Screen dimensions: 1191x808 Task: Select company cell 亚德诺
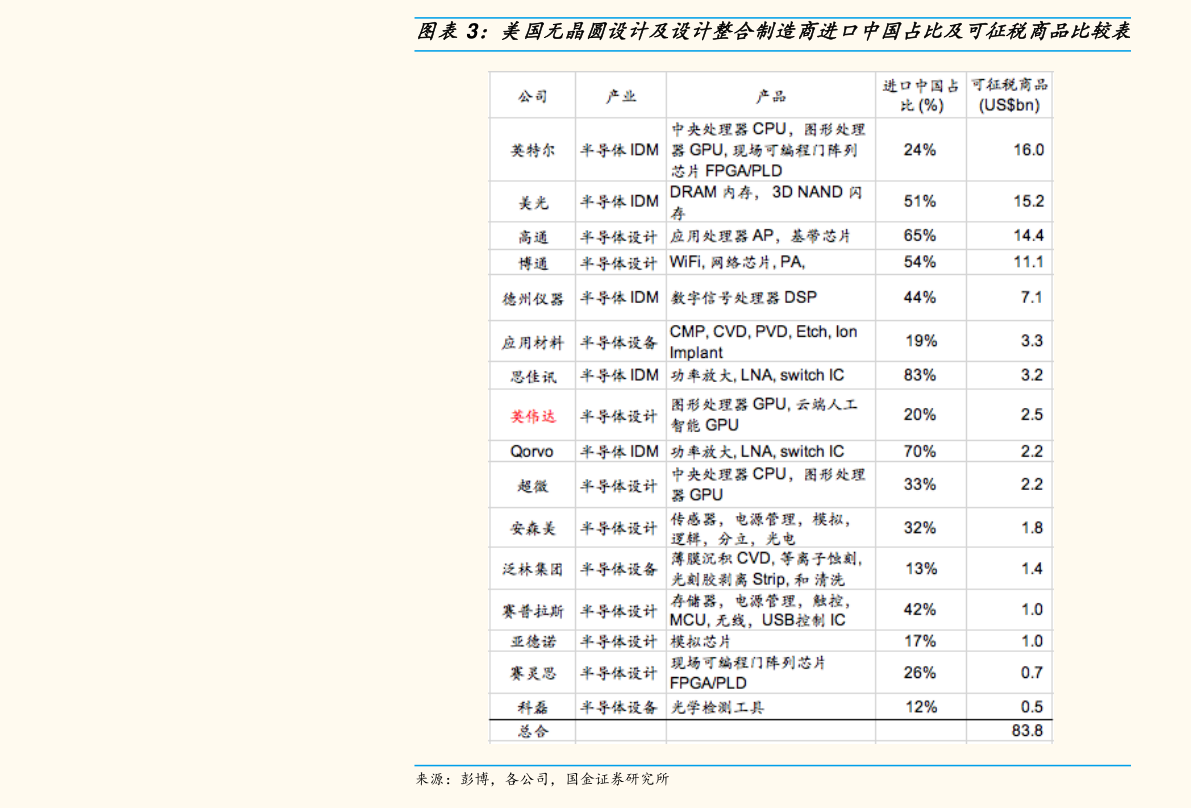pyautogui.click(x=532, y=642)
